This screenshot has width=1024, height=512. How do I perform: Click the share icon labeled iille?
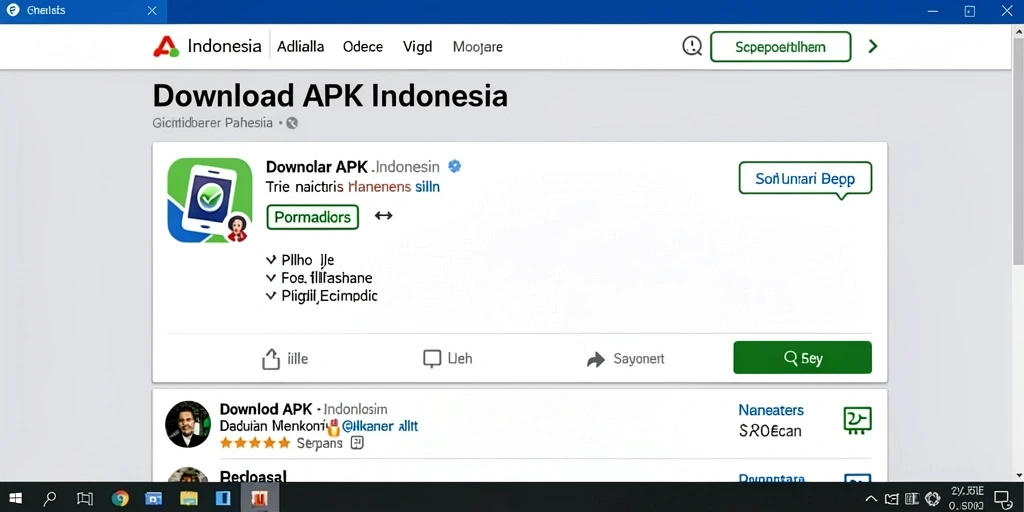(270, 359)
